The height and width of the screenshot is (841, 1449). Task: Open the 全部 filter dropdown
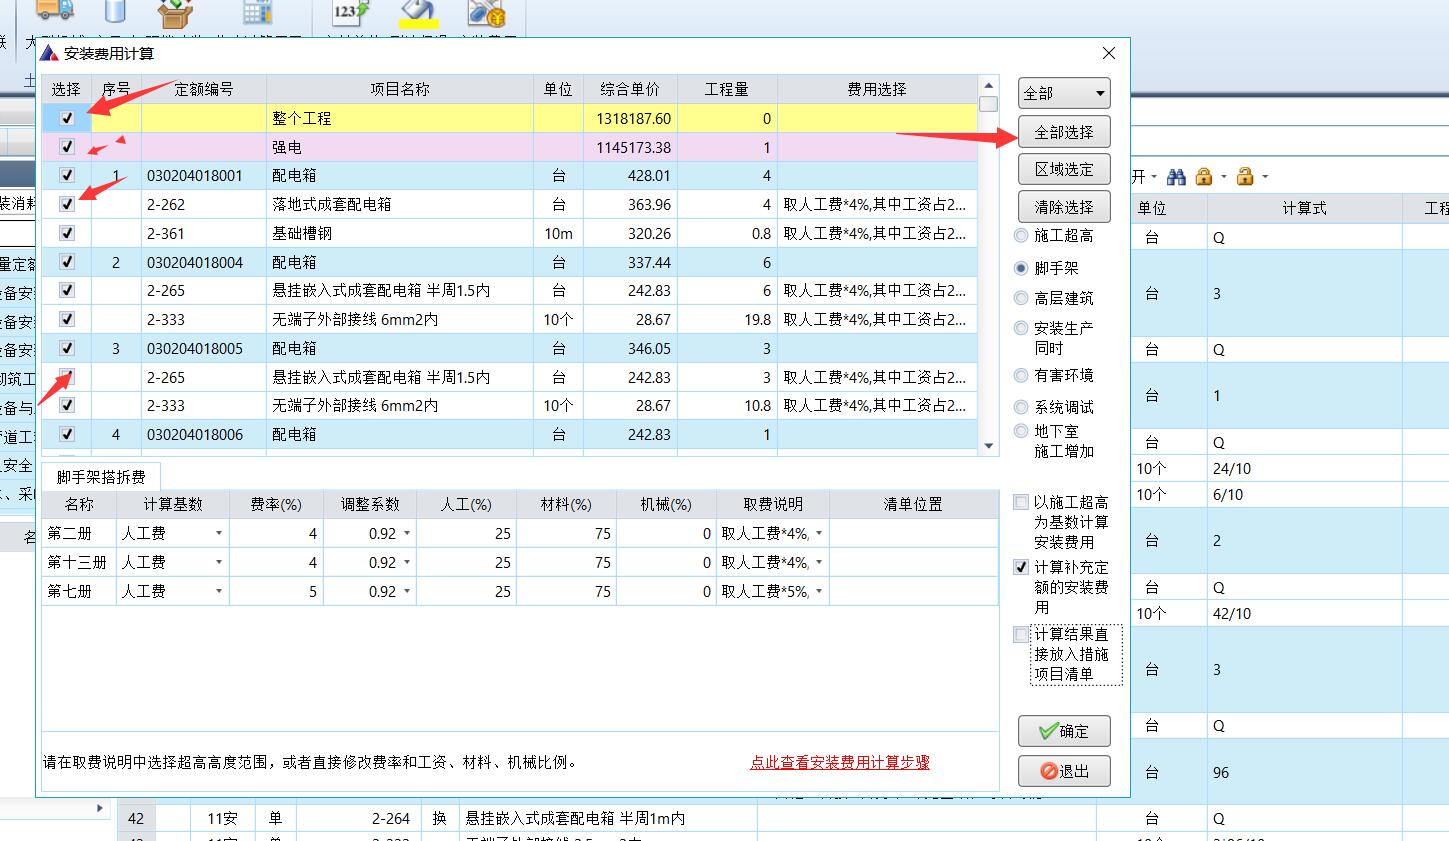pyautogui.click(x=1064, y=93)
